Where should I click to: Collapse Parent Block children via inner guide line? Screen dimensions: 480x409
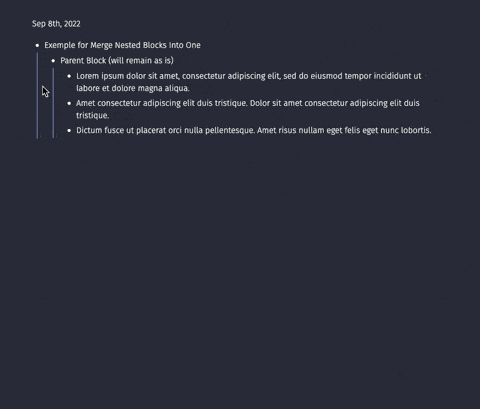(x=53, y=103)
